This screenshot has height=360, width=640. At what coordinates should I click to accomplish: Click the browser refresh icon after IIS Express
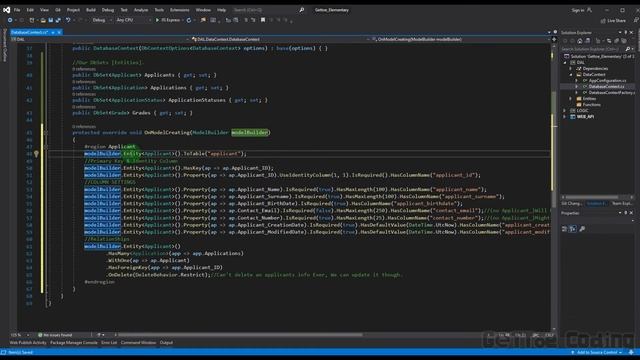point(189,20)
